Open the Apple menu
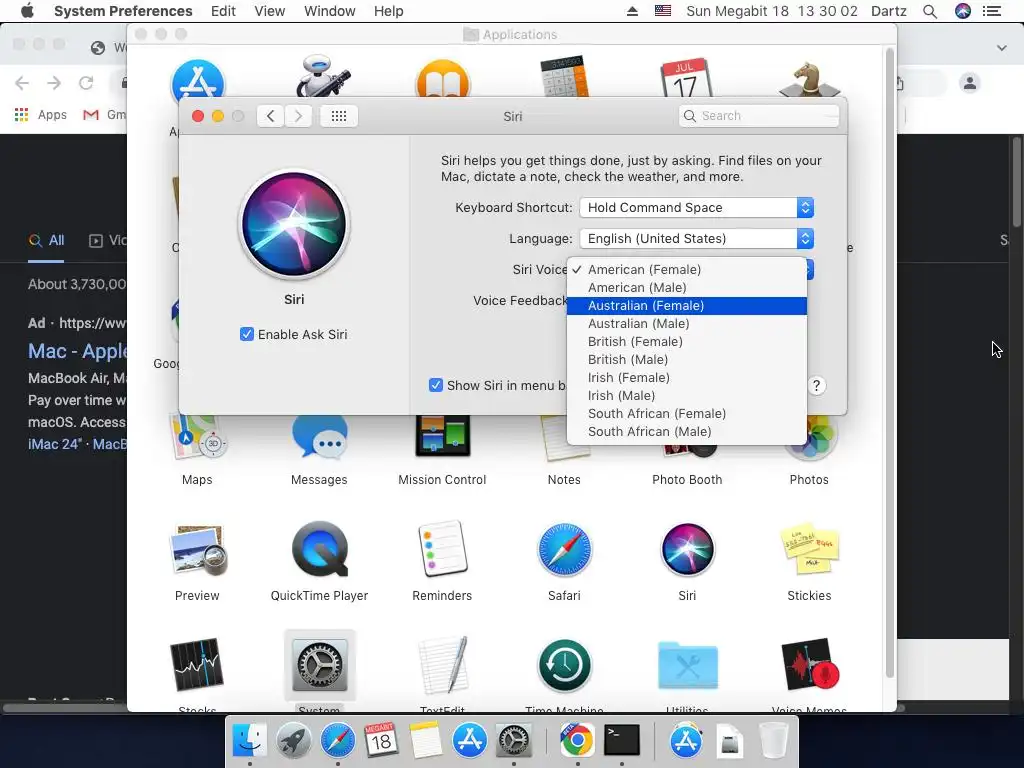1024x768 pixels. coord(27,11)
